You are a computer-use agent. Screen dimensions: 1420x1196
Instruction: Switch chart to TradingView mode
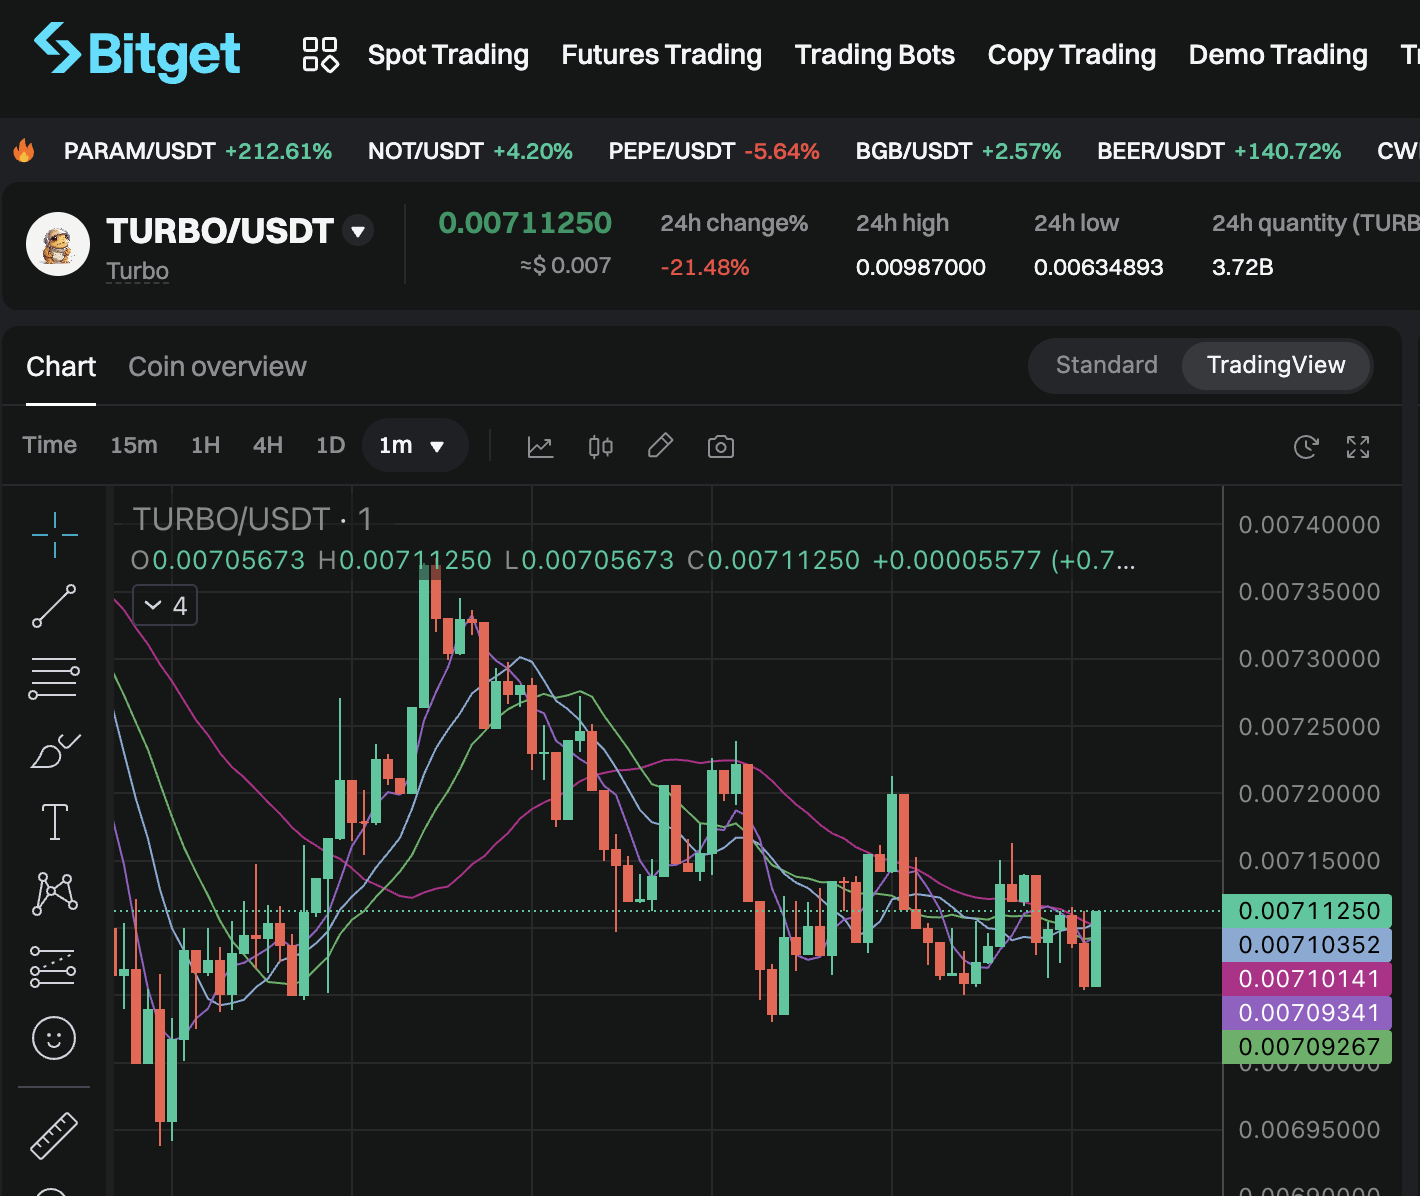pos(1276,365)
